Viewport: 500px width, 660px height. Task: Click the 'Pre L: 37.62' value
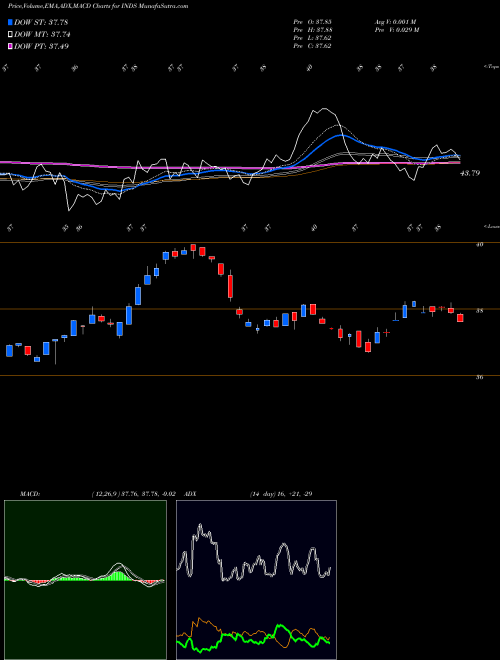pyautogui.click(x=312, y=38)
